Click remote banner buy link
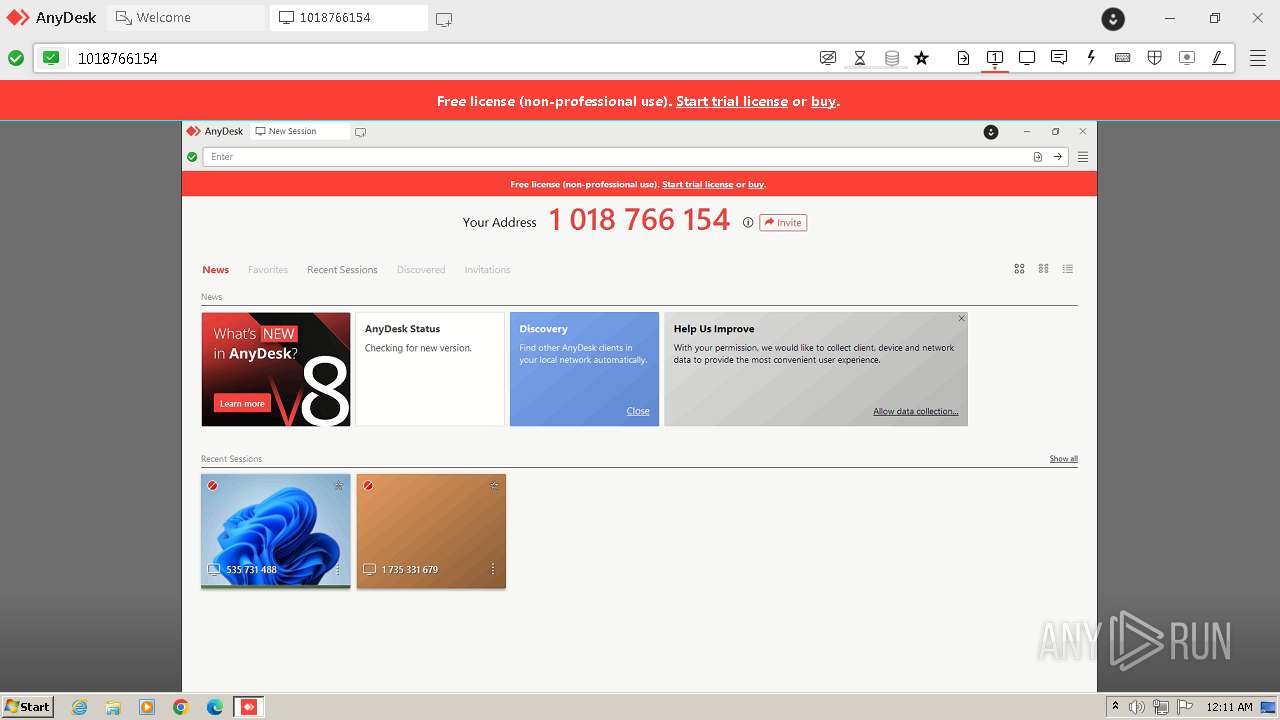The height and width of the screenshot is (720, 1280). click(756, 184)
